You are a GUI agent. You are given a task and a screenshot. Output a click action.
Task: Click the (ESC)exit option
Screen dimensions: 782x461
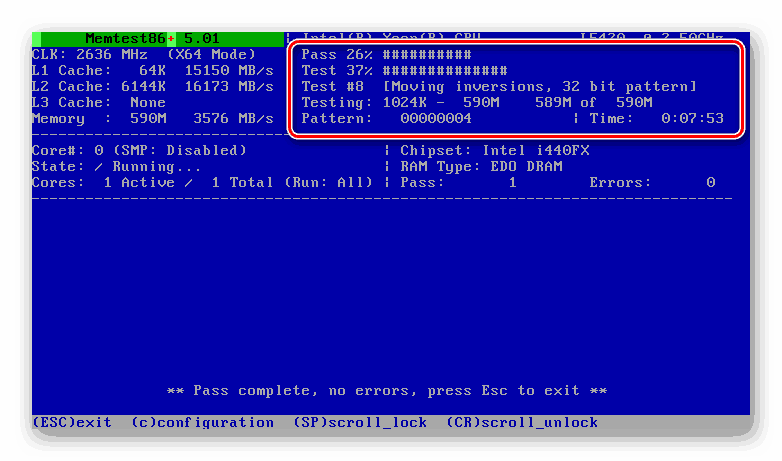pos(72,422)
